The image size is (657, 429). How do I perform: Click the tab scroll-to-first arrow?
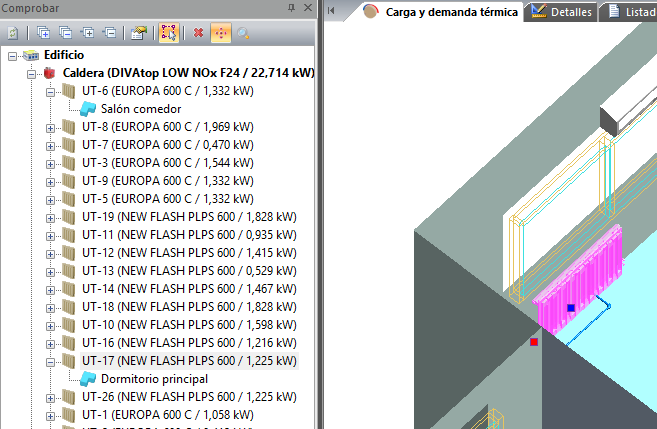331,11
